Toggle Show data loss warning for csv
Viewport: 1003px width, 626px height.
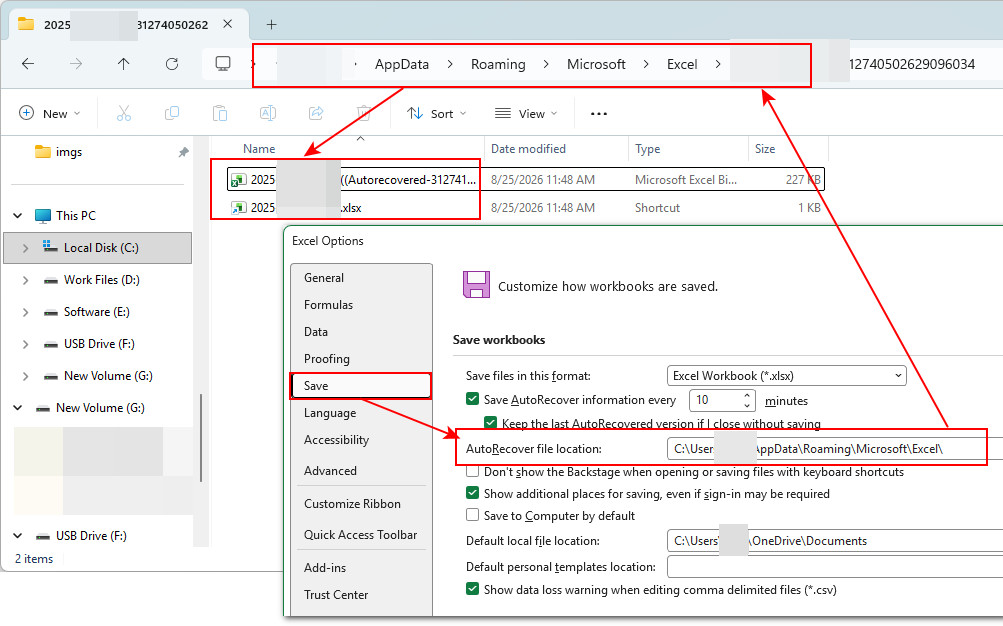click(472, 589)
